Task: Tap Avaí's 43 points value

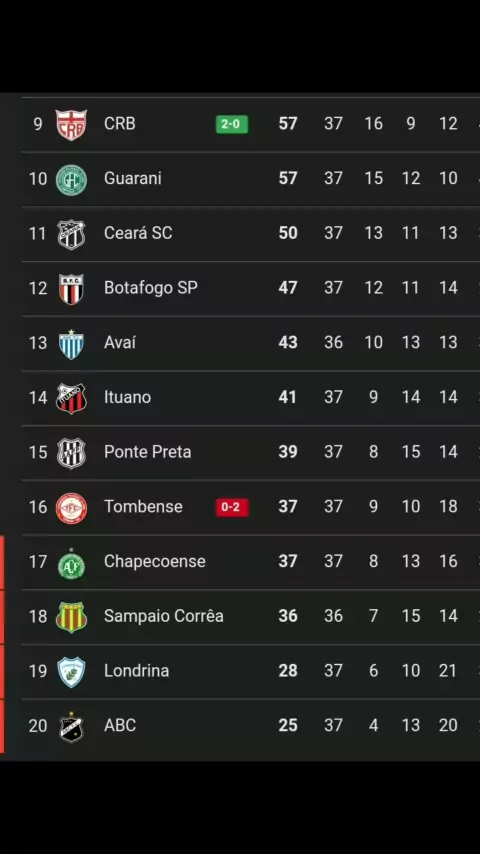Action: click(x=288, y=342)
